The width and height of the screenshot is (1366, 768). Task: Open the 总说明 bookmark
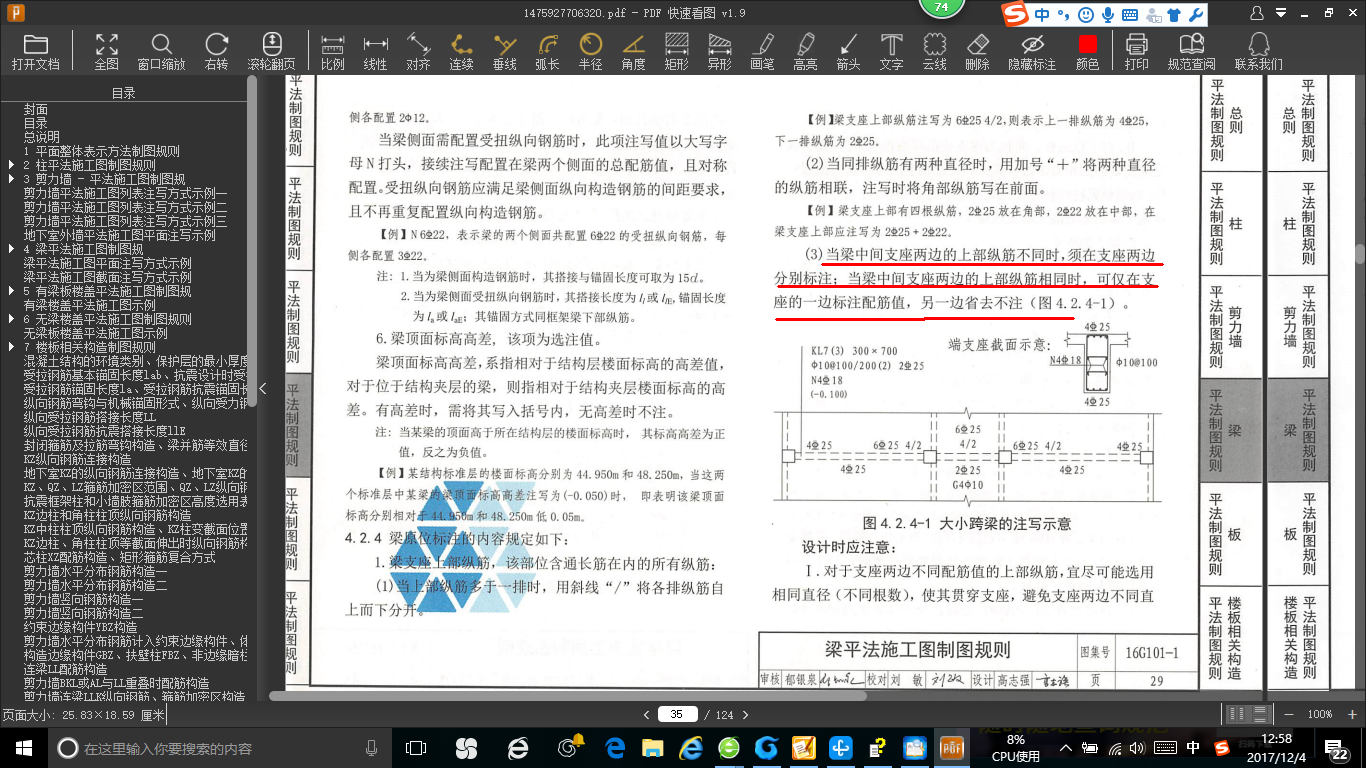[x=42, y=137]
